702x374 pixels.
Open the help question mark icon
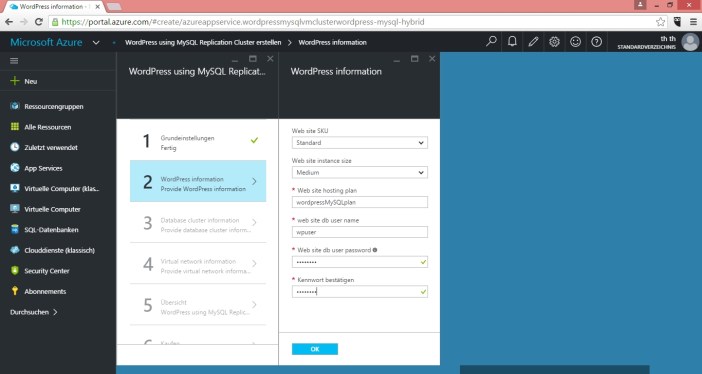click(596, 42)
